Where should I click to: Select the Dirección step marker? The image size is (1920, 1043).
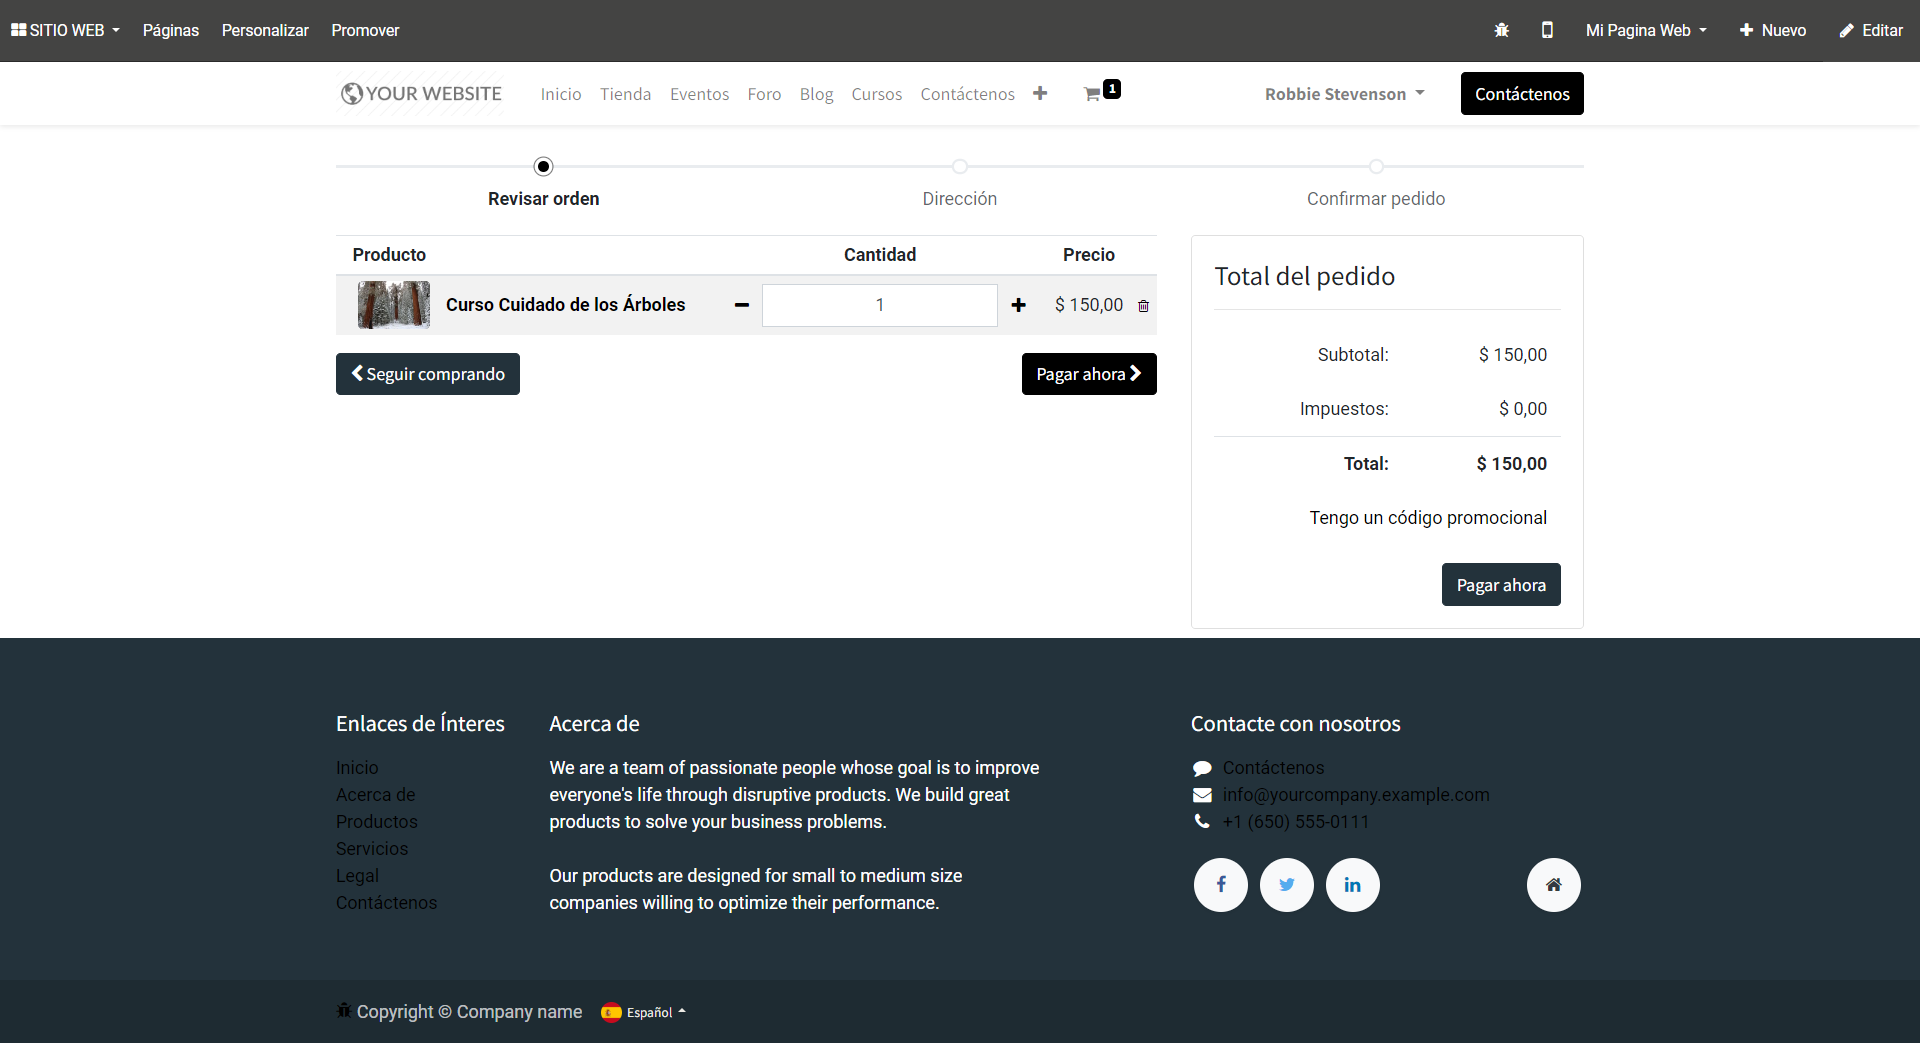(959, 167)
